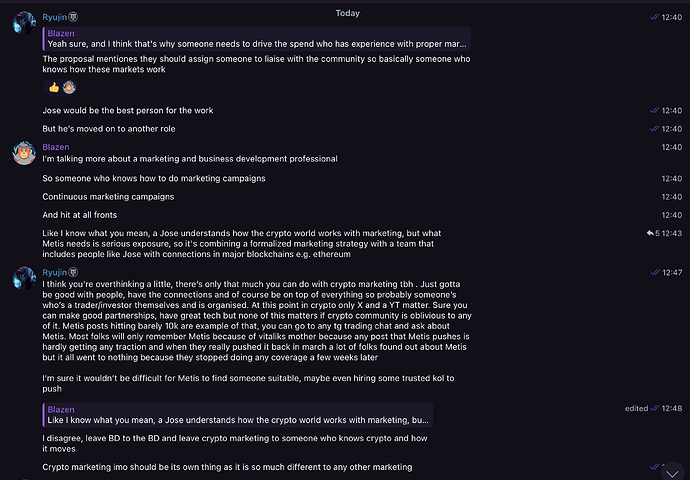Click Ryujin's avatar beside the 12:40 message
Image resolution: width=690 pixels, height=480 pixels.
(x=24, y=23)
